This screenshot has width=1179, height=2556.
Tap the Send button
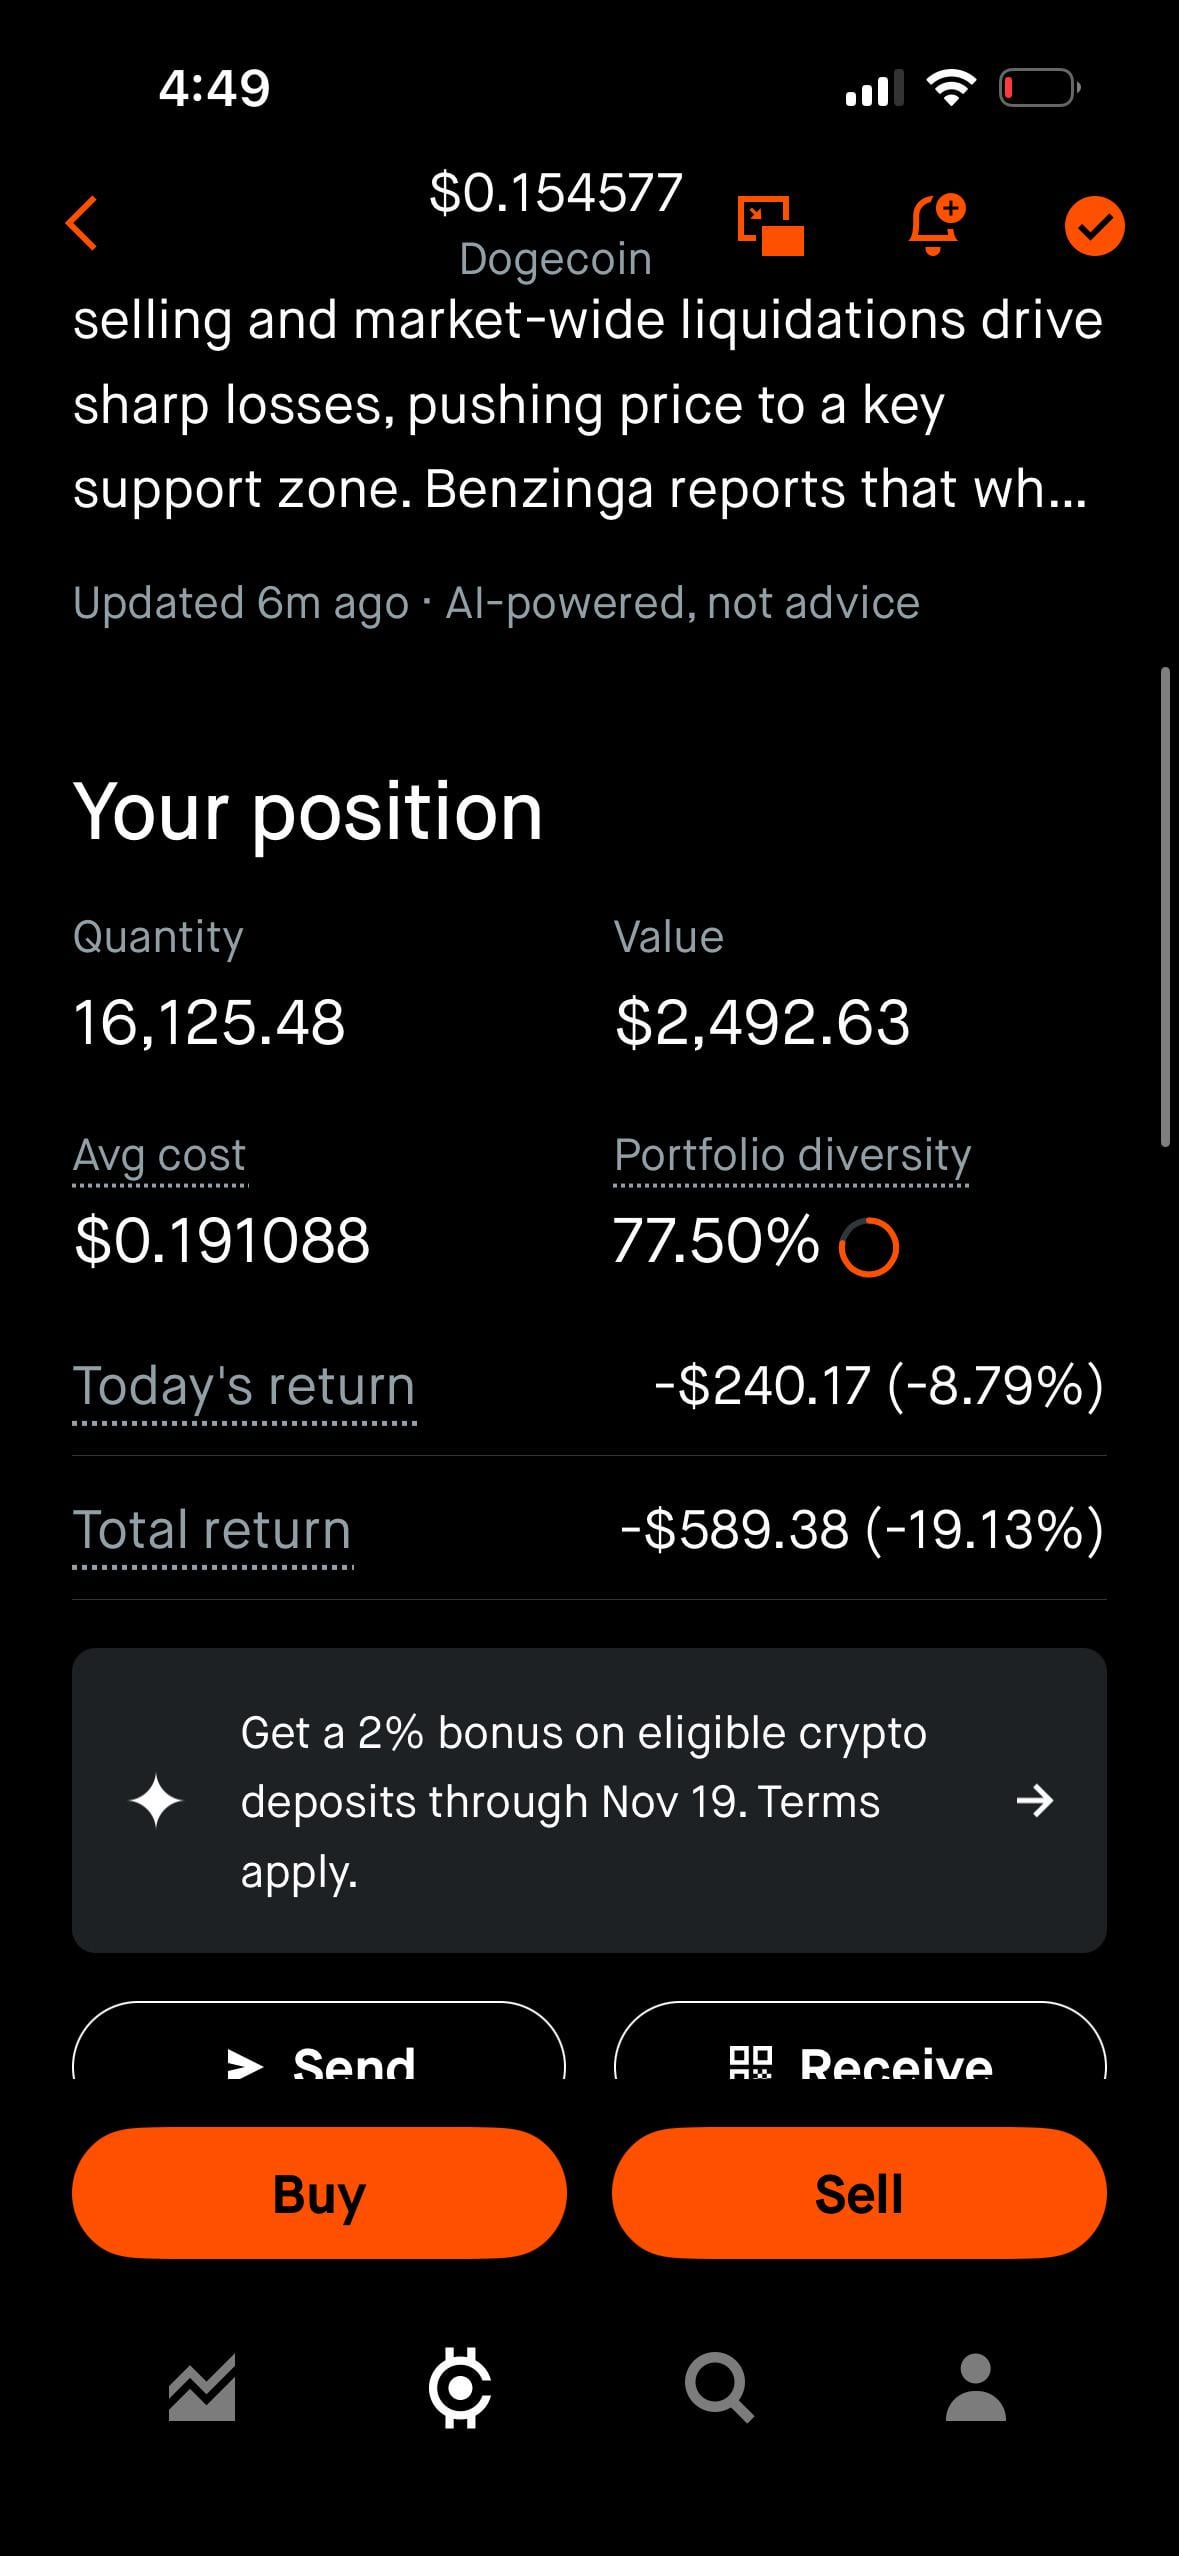(x=319, y=2050)
